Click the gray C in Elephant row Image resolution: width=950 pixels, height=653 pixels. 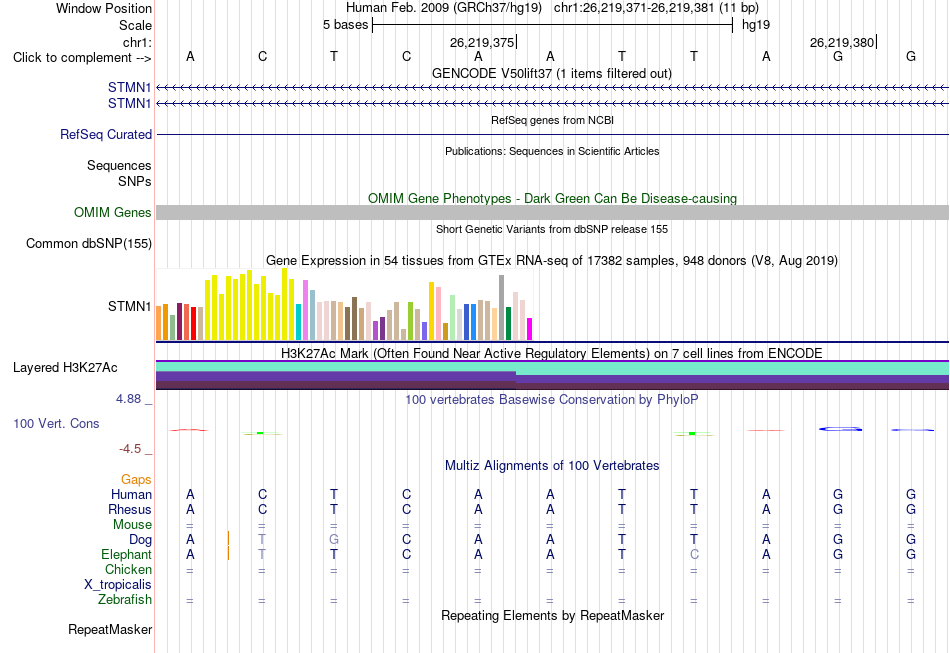[x=694, y=554]
